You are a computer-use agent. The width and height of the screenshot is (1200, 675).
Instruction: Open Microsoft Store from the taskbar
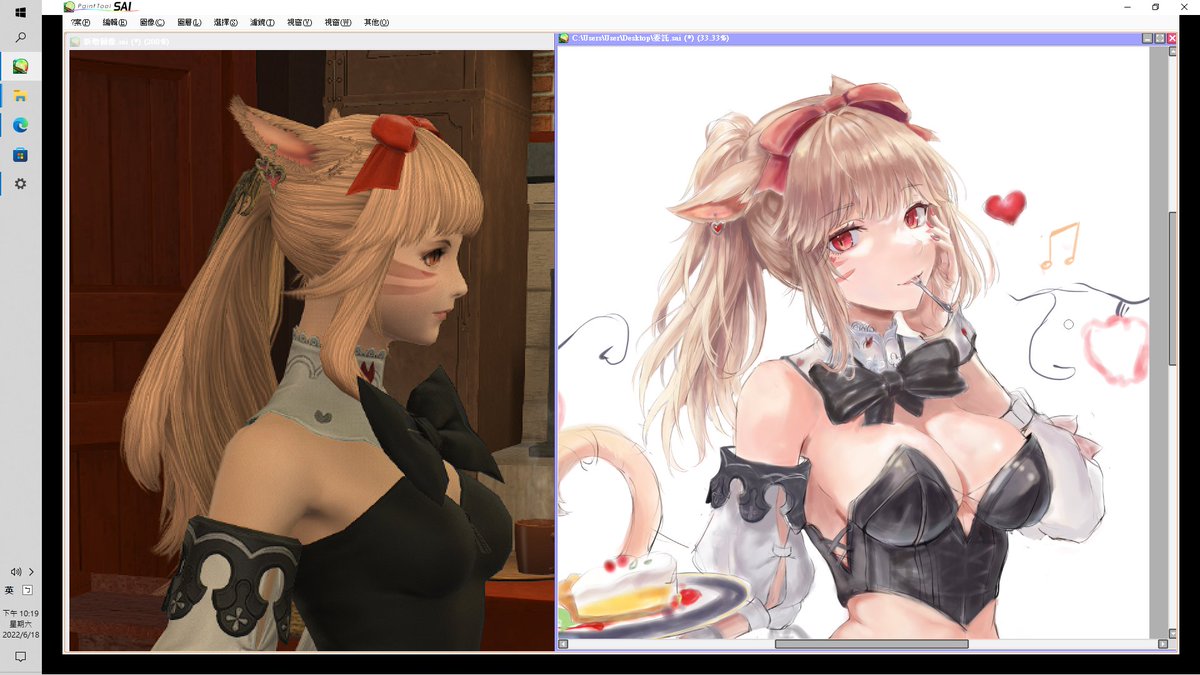(20, 155)
